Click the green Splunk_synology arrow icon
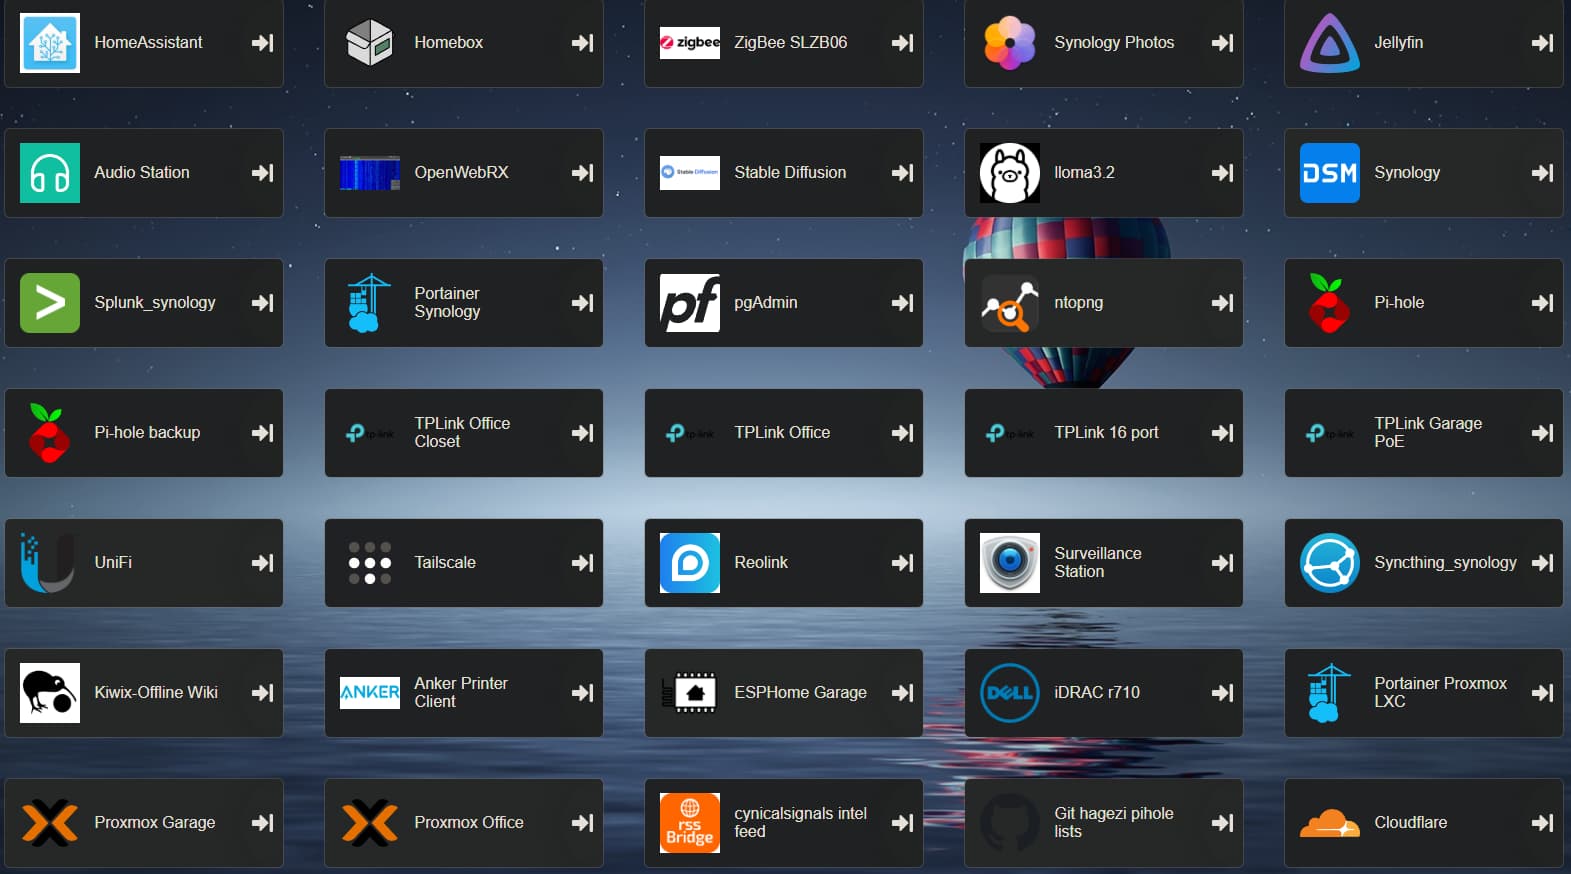The image size is (1571, 874). point(49,303)
